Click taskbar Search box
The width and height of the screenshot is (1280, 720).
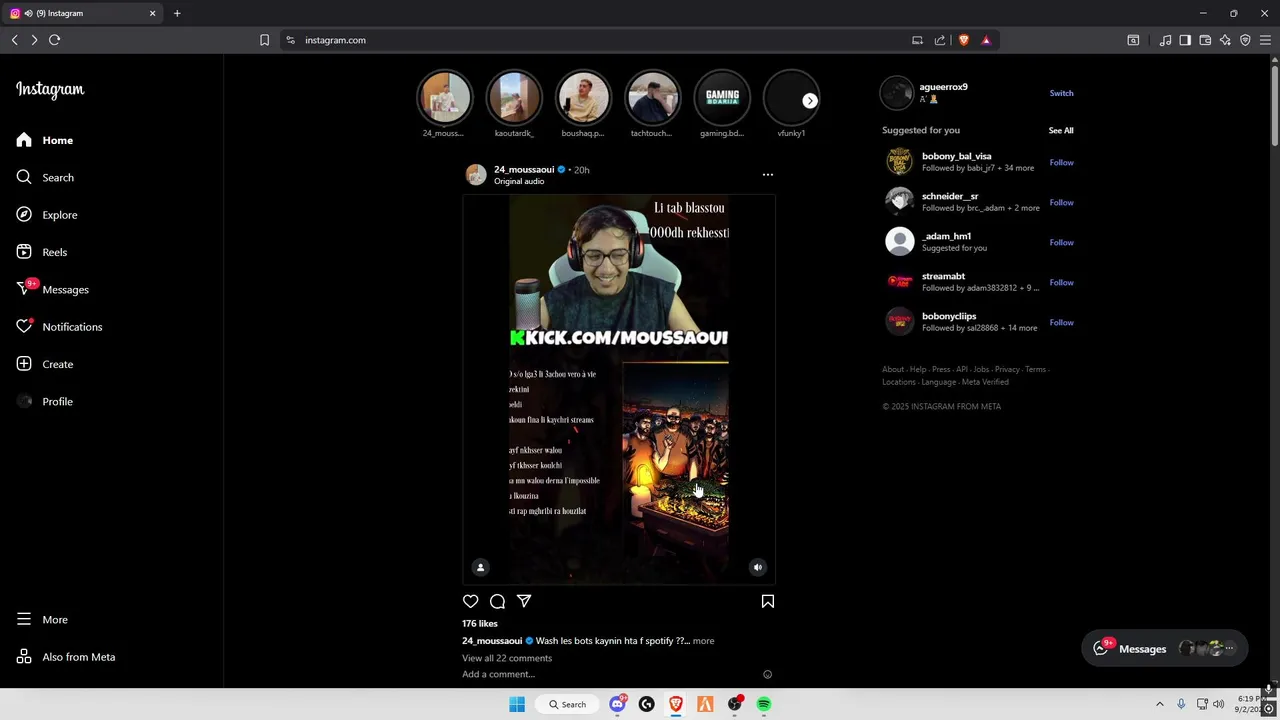(x=567, y=704)
